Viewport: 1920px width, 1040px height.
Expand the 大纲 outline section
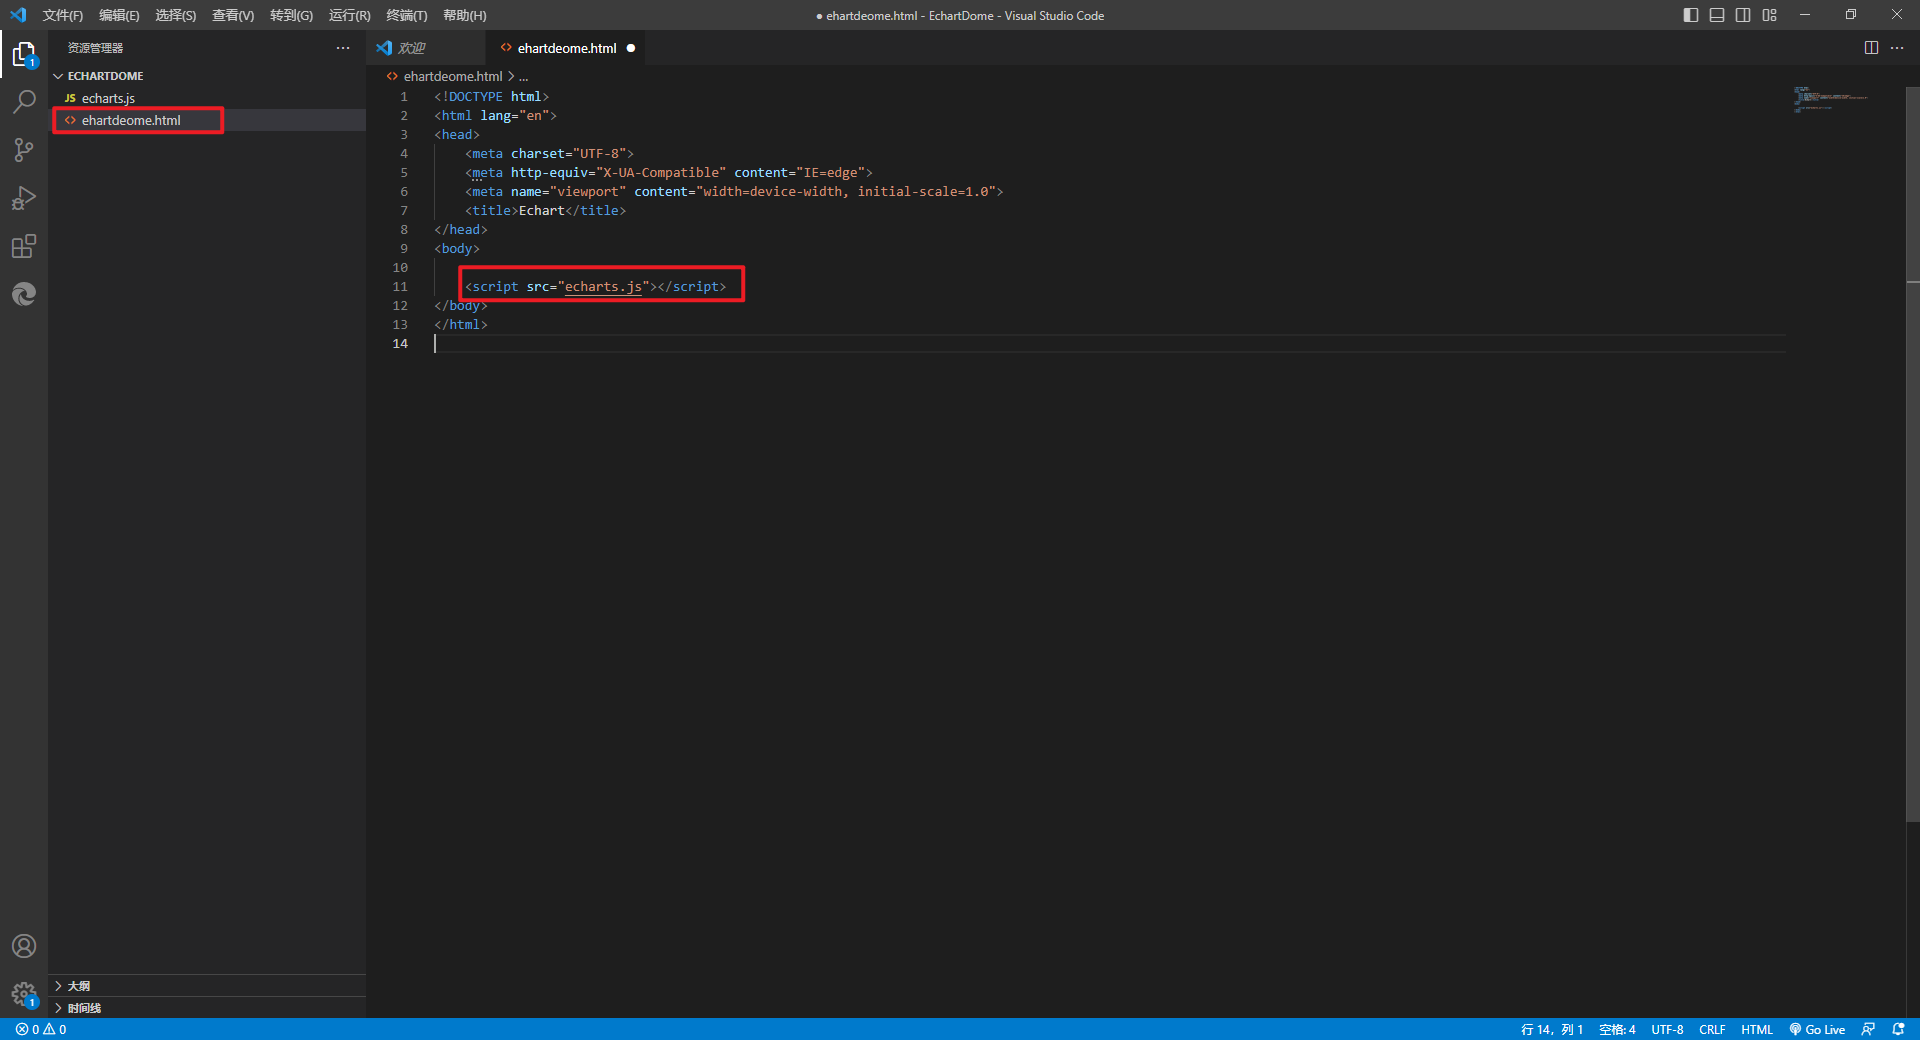(79, 986)
